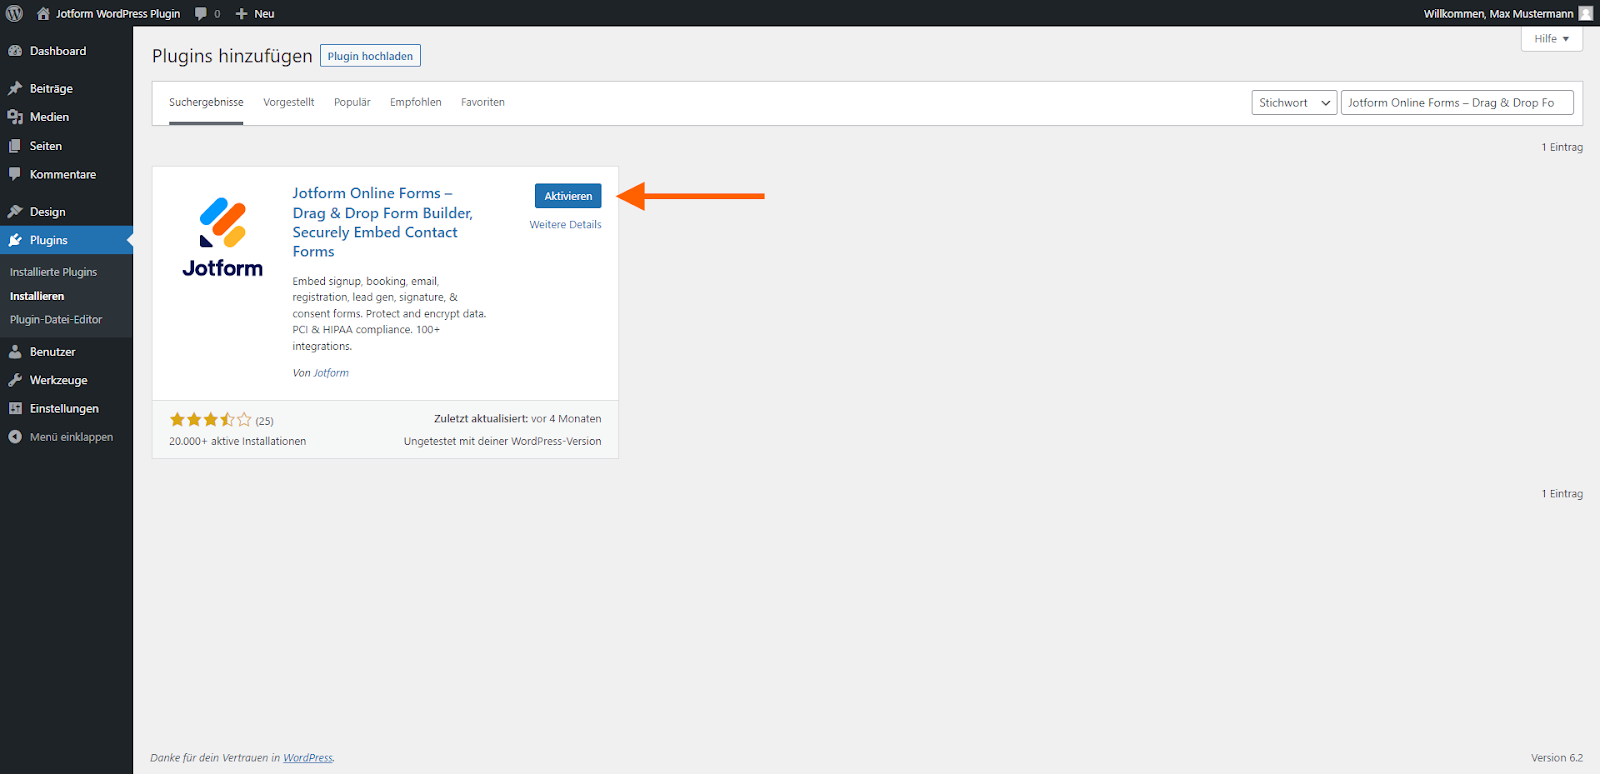Screen dimensions: 1600x774
Task: Open the Seiten menu item
Action: 66,146
